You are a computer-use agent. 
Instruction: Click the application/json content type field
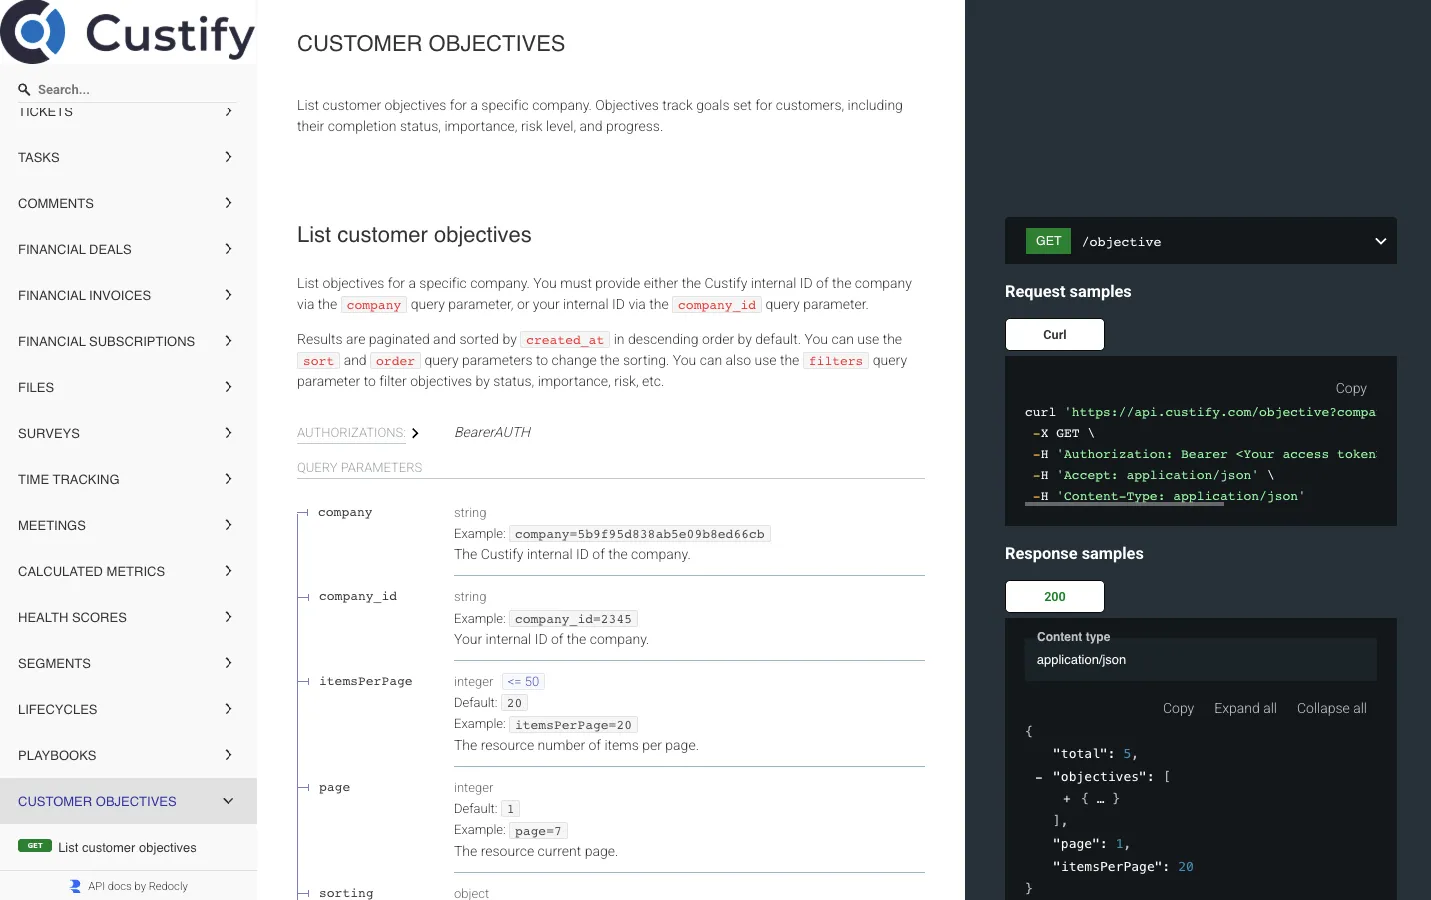pyautogui.click(x=1201, y=660)
